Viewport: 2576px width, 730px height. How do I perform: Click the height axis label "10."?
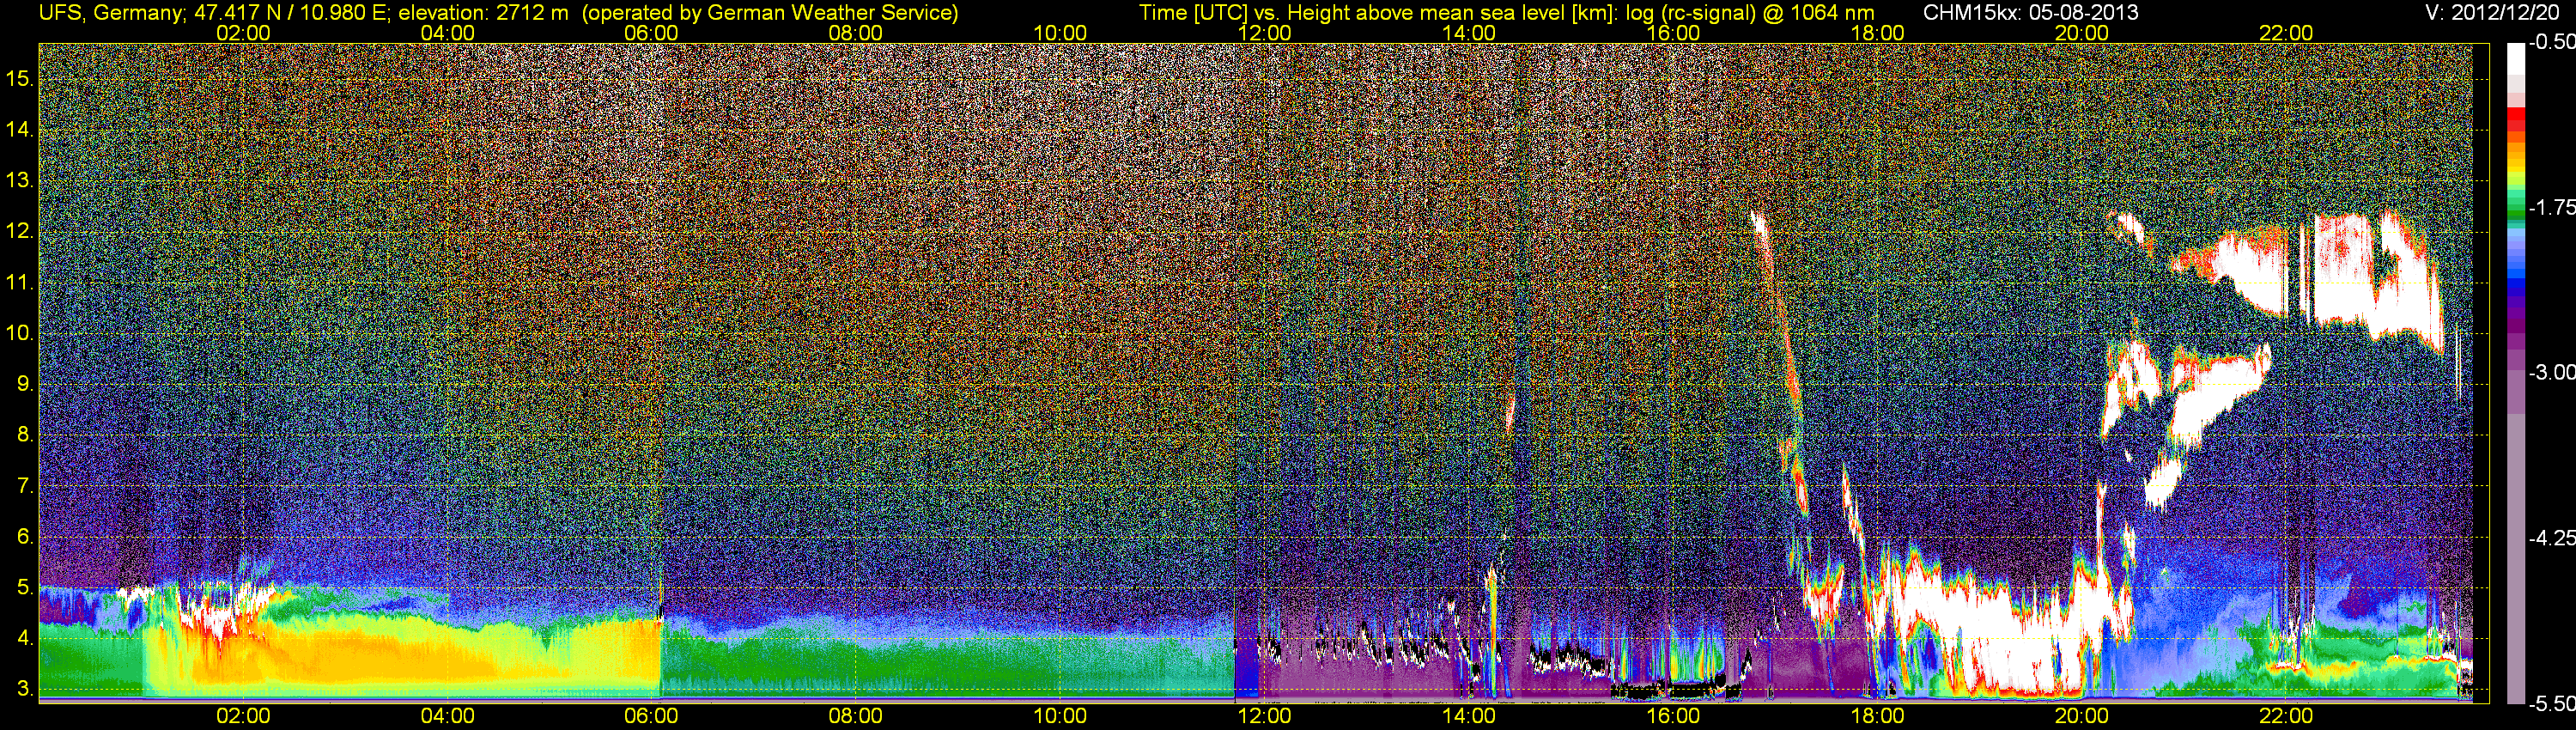click(x=20, y=333)
